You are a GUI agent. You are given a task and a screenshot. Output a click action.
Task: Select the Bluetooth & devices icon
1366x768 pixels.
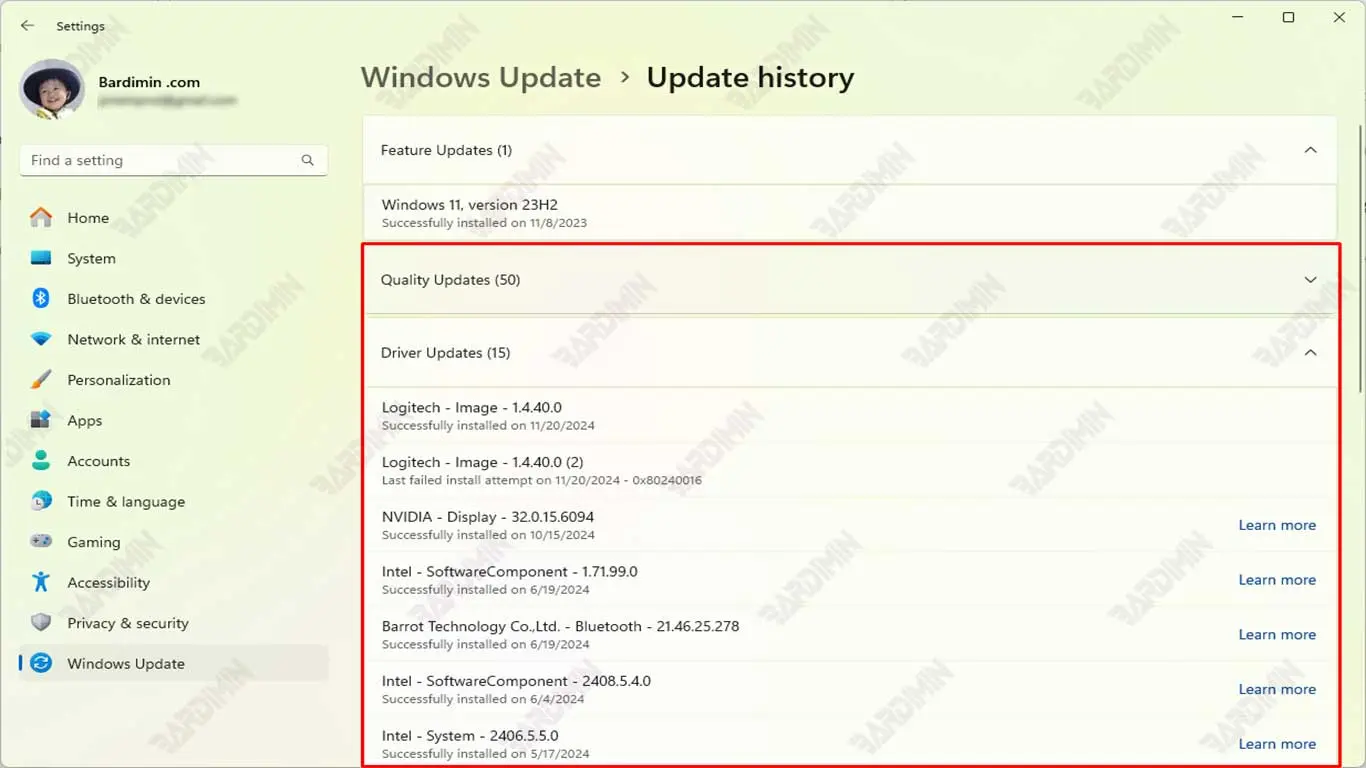[41, 298]
